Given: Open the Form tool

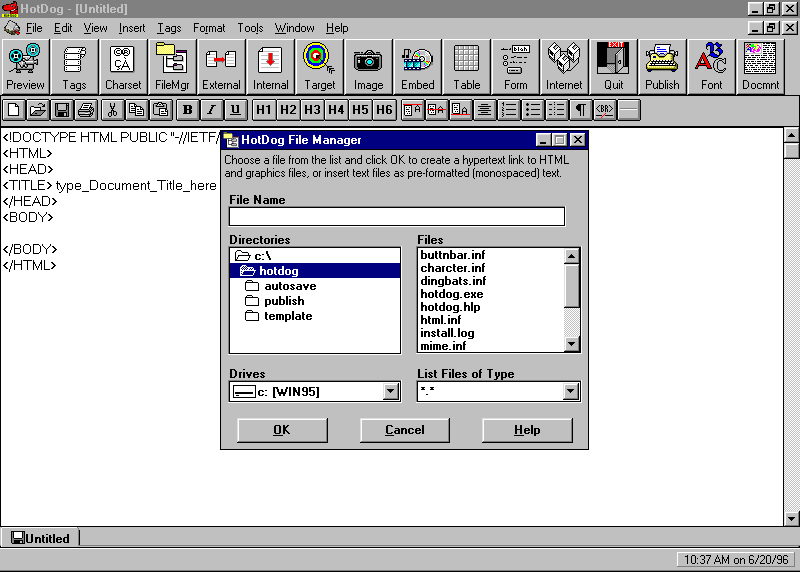Looking at the screenshot, I should pos(515,67).
